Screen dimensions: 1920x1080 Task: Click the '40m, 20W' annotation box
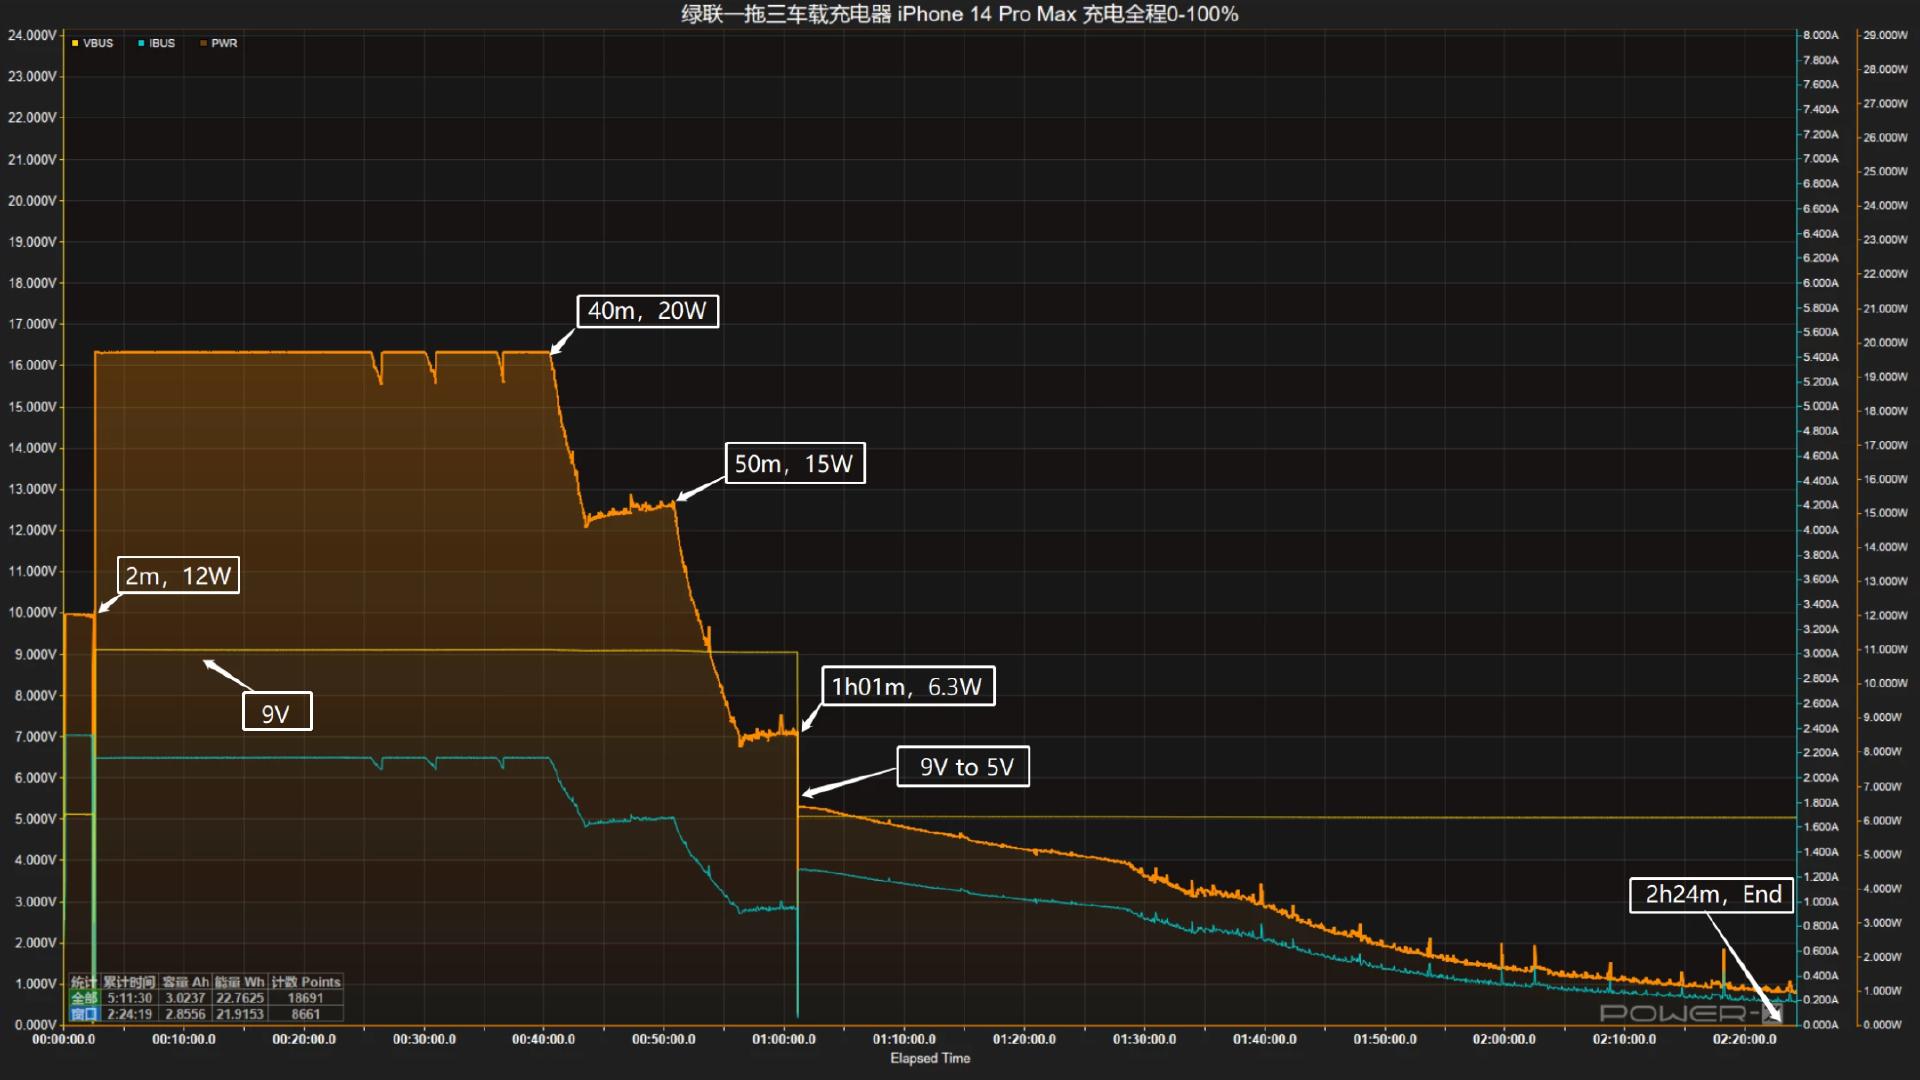(647, 311)
